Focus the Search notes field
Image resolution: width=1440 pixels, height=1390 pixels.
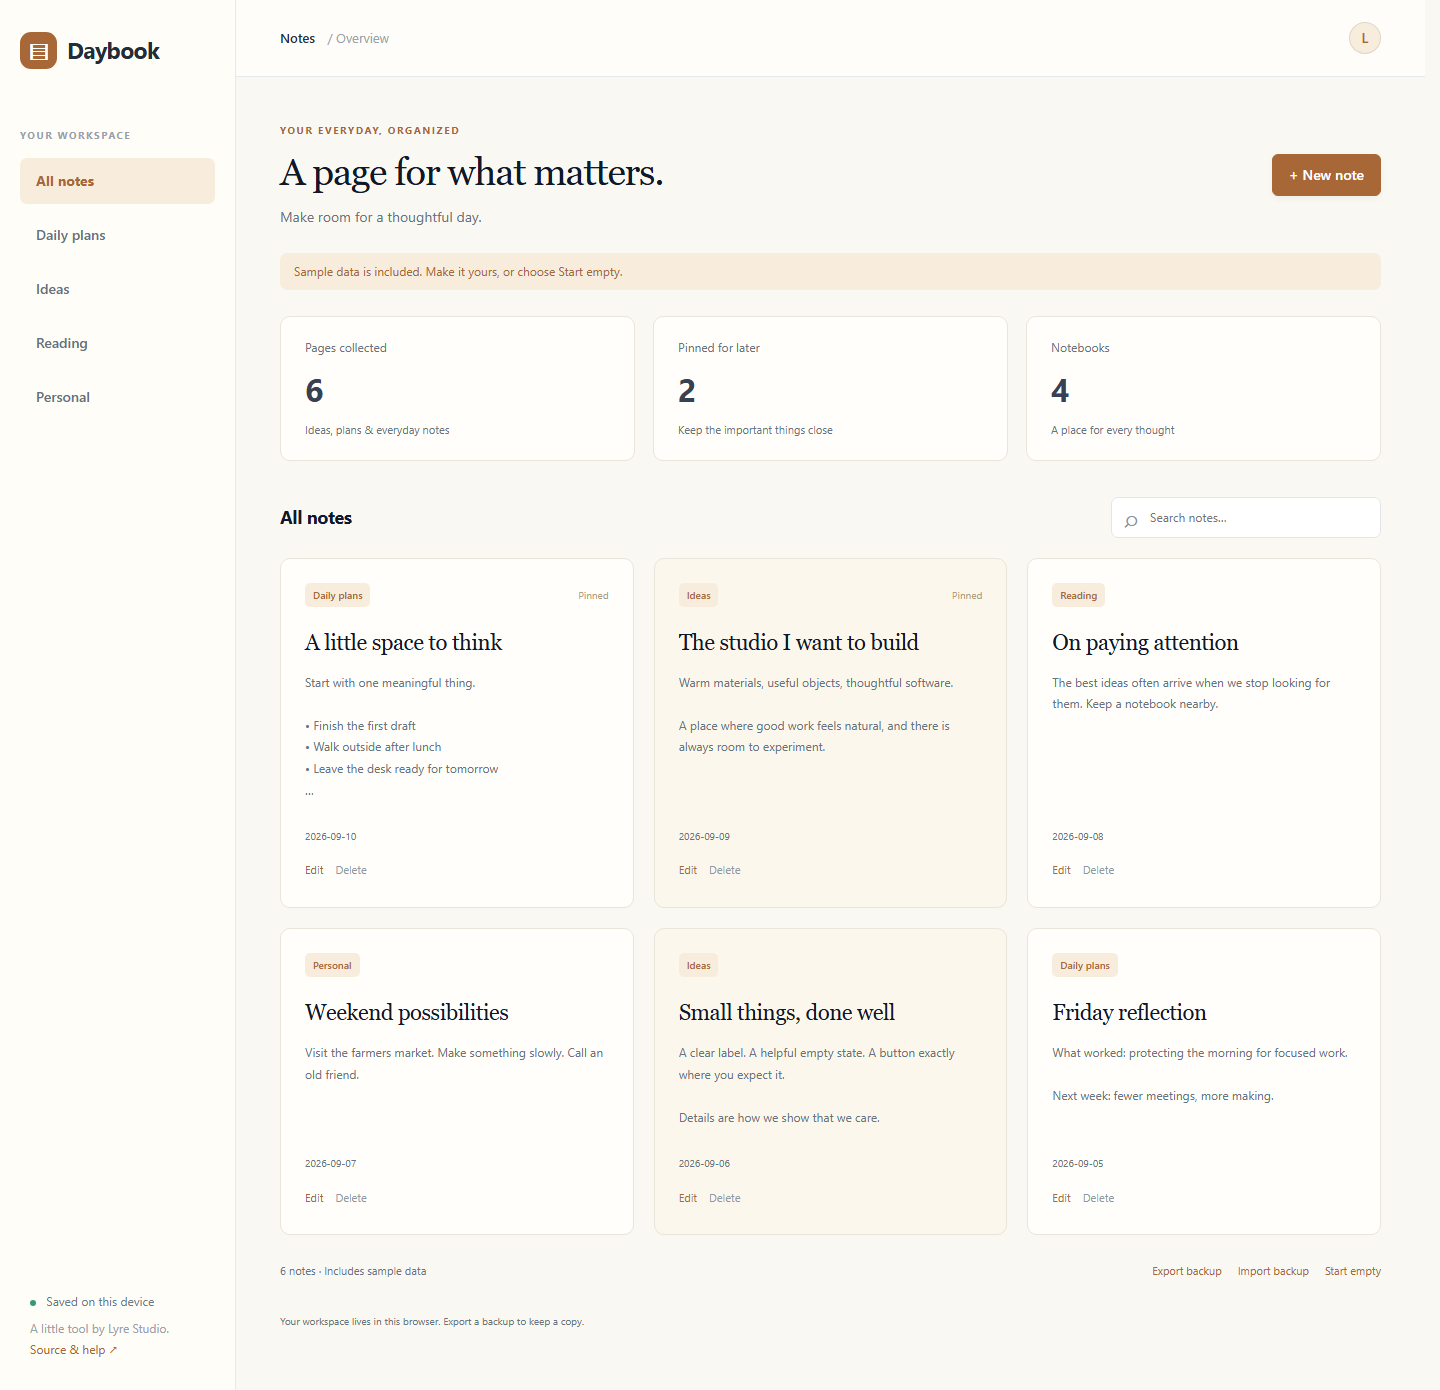(x=1246, y=518)
